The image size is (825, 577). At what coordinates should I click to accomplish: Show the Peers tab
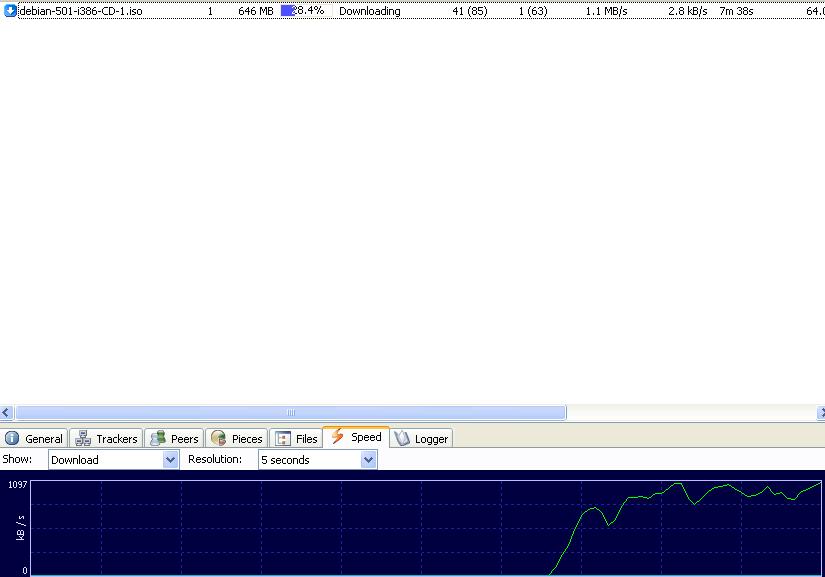pyautogui.click(x=174, y=439)
